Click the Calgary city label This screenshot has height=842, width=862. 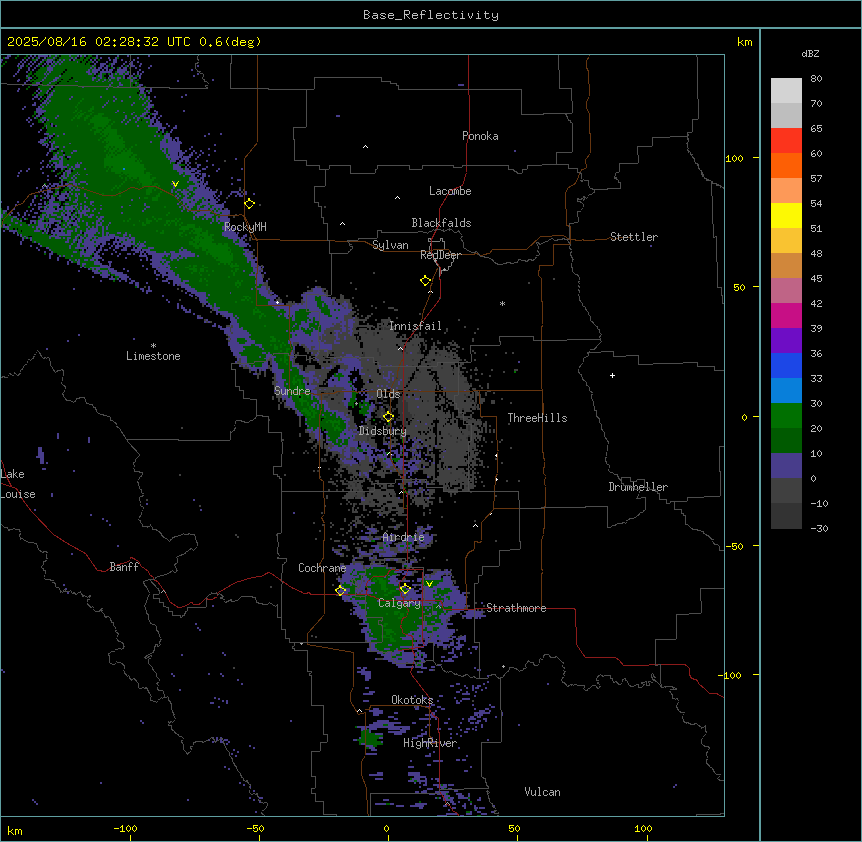(x=399, y=603)
